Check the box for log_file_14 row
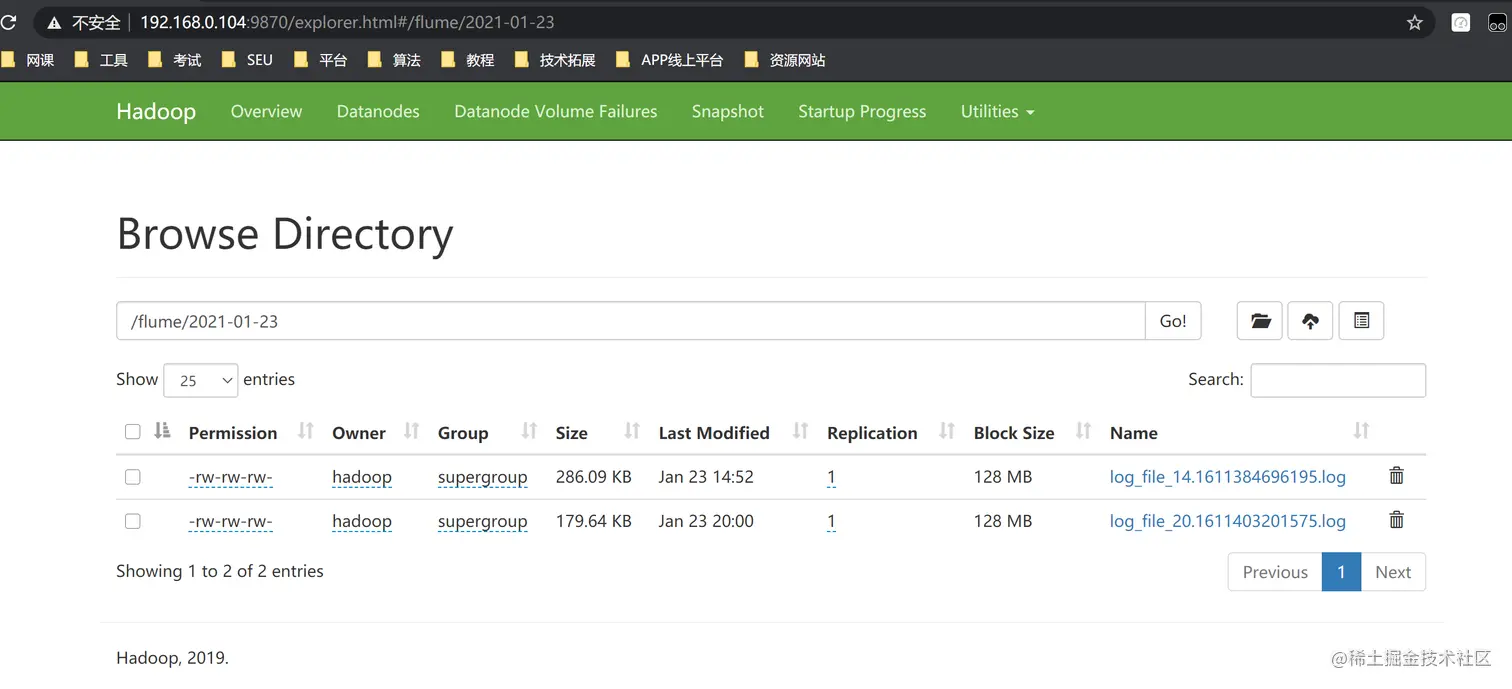 coord(132,477)
